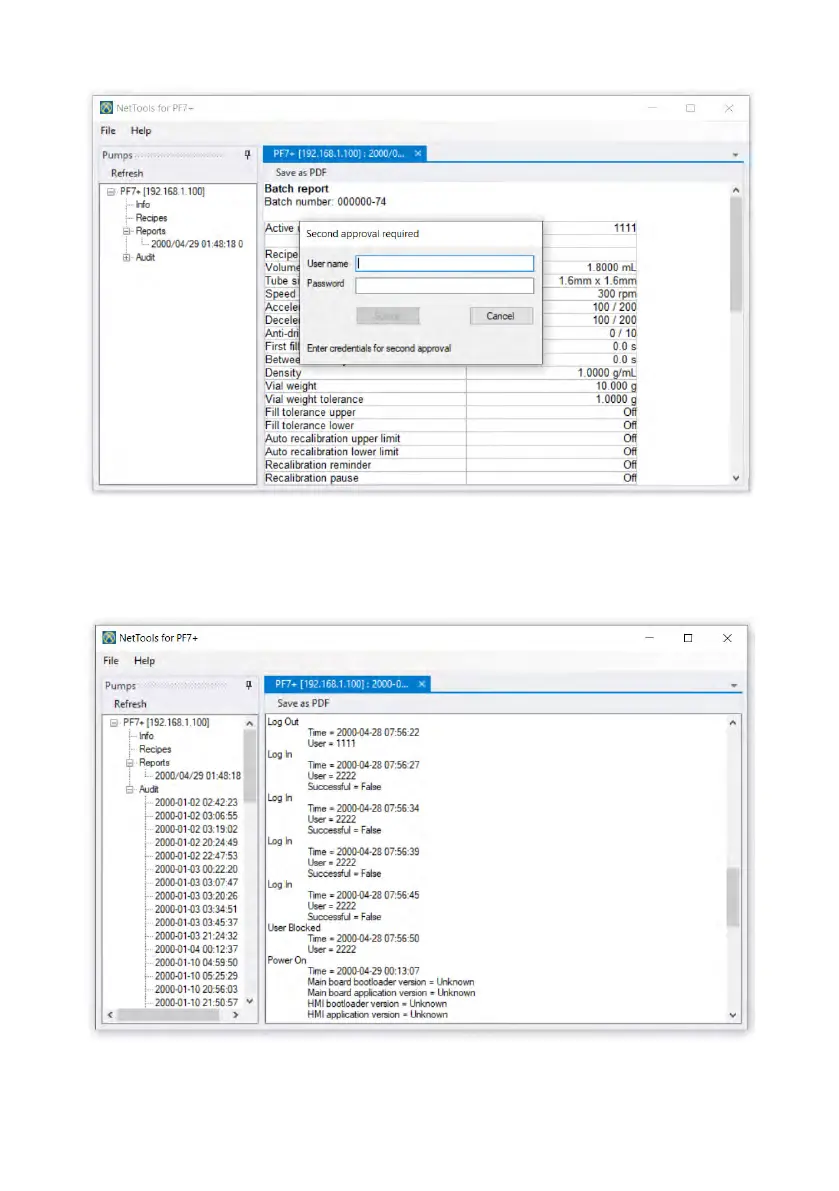
Task: Select audit entry 2000-01-03 03:07:47
Action: coord(196,883)
